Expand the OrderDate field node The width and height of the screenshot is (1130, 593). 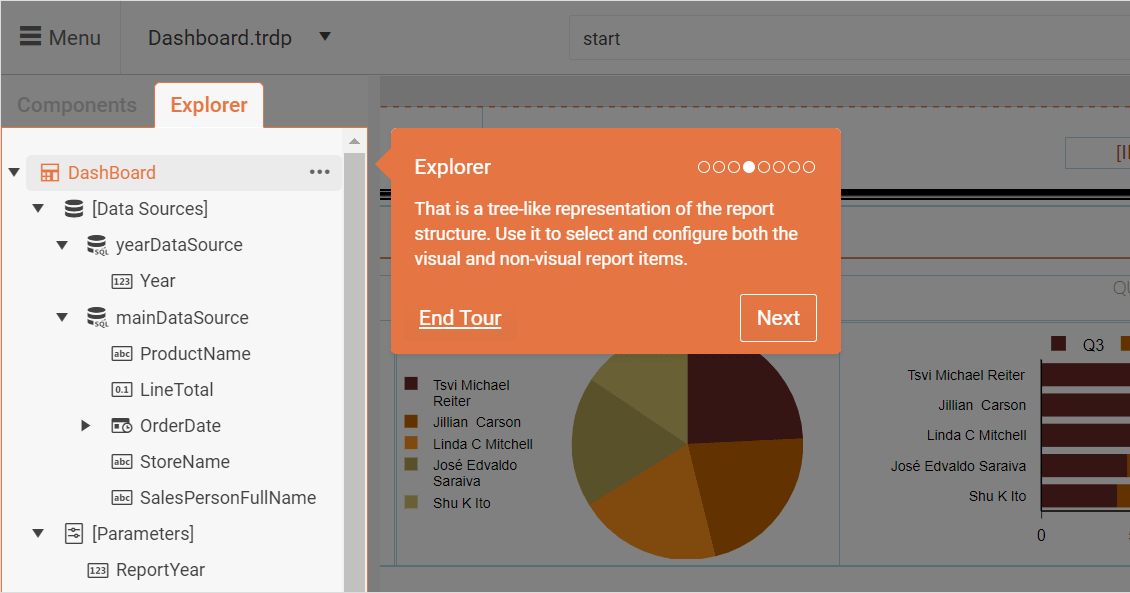point(86,425)
